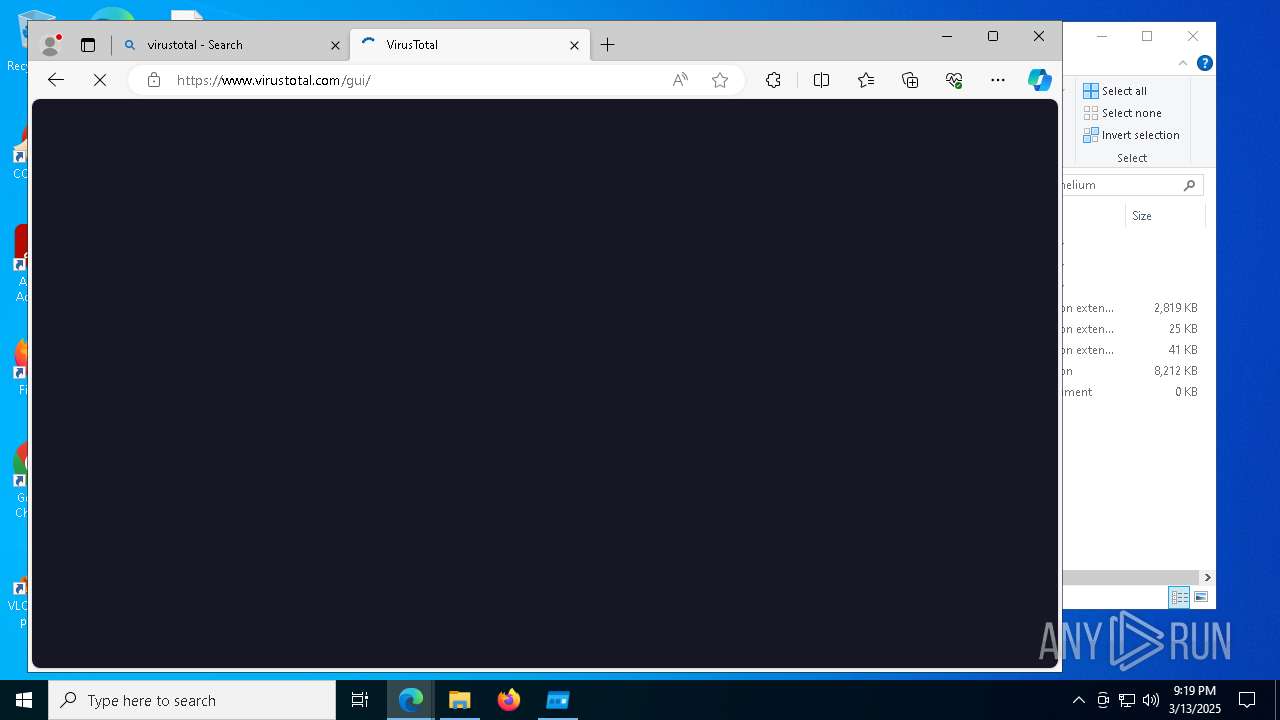The width and height of the screenshot is (1280, 720).
Task: Toggle split screen view
Action: [x=821, y=80]
